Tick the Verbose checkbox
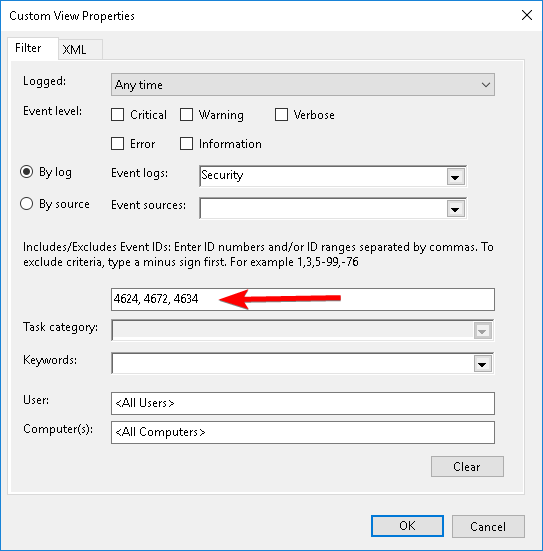The width and height of the screenshot is (543, 551). point(281,115)
